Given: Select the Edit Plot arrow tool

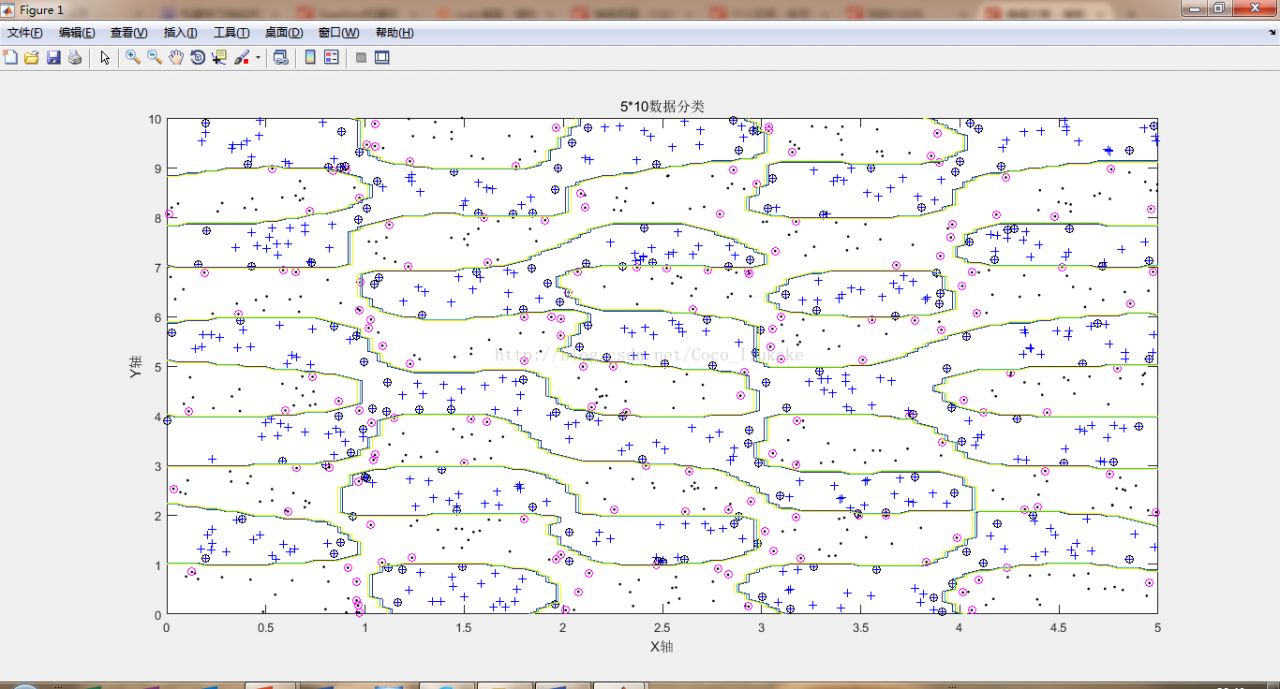Looking at the screenshot, I should pyautogui.click(x=105, y=57).
